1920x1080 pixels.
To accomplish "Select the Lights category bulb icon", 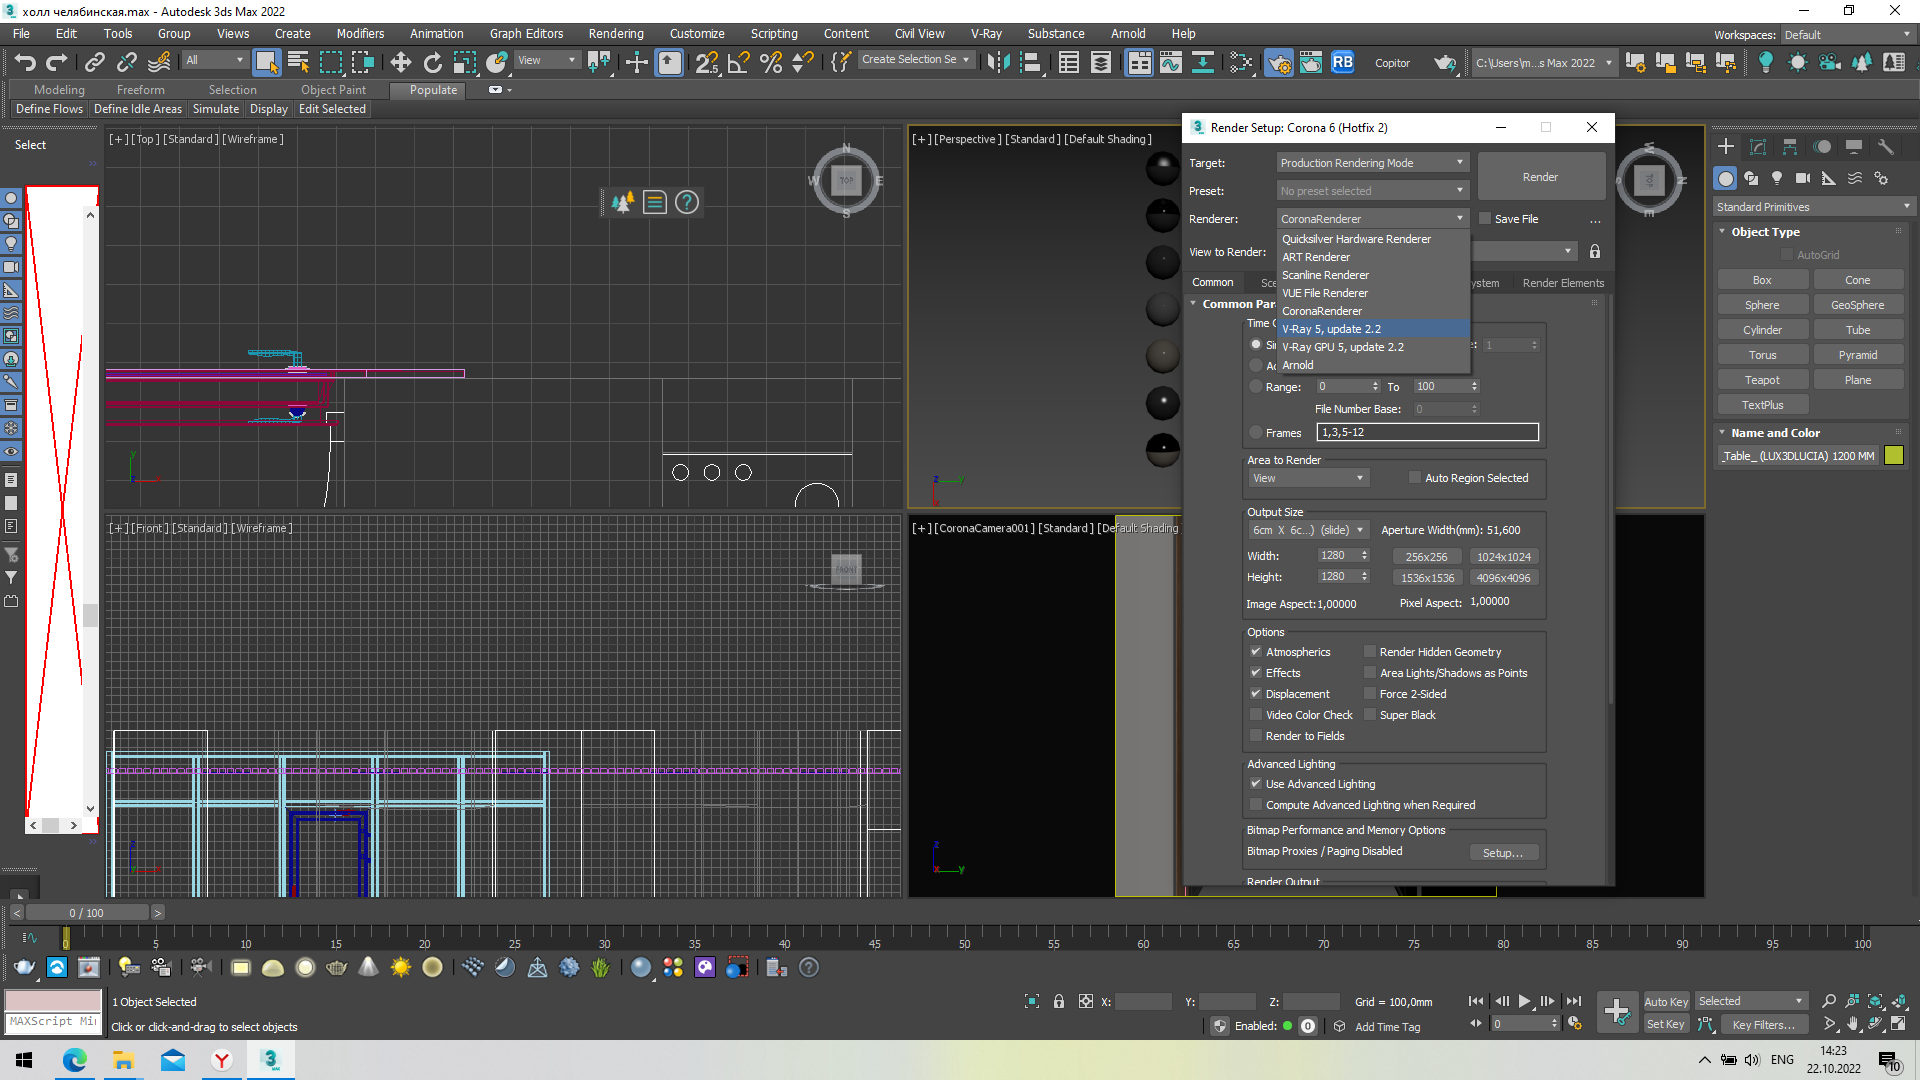I will (x=1777, y=178).
